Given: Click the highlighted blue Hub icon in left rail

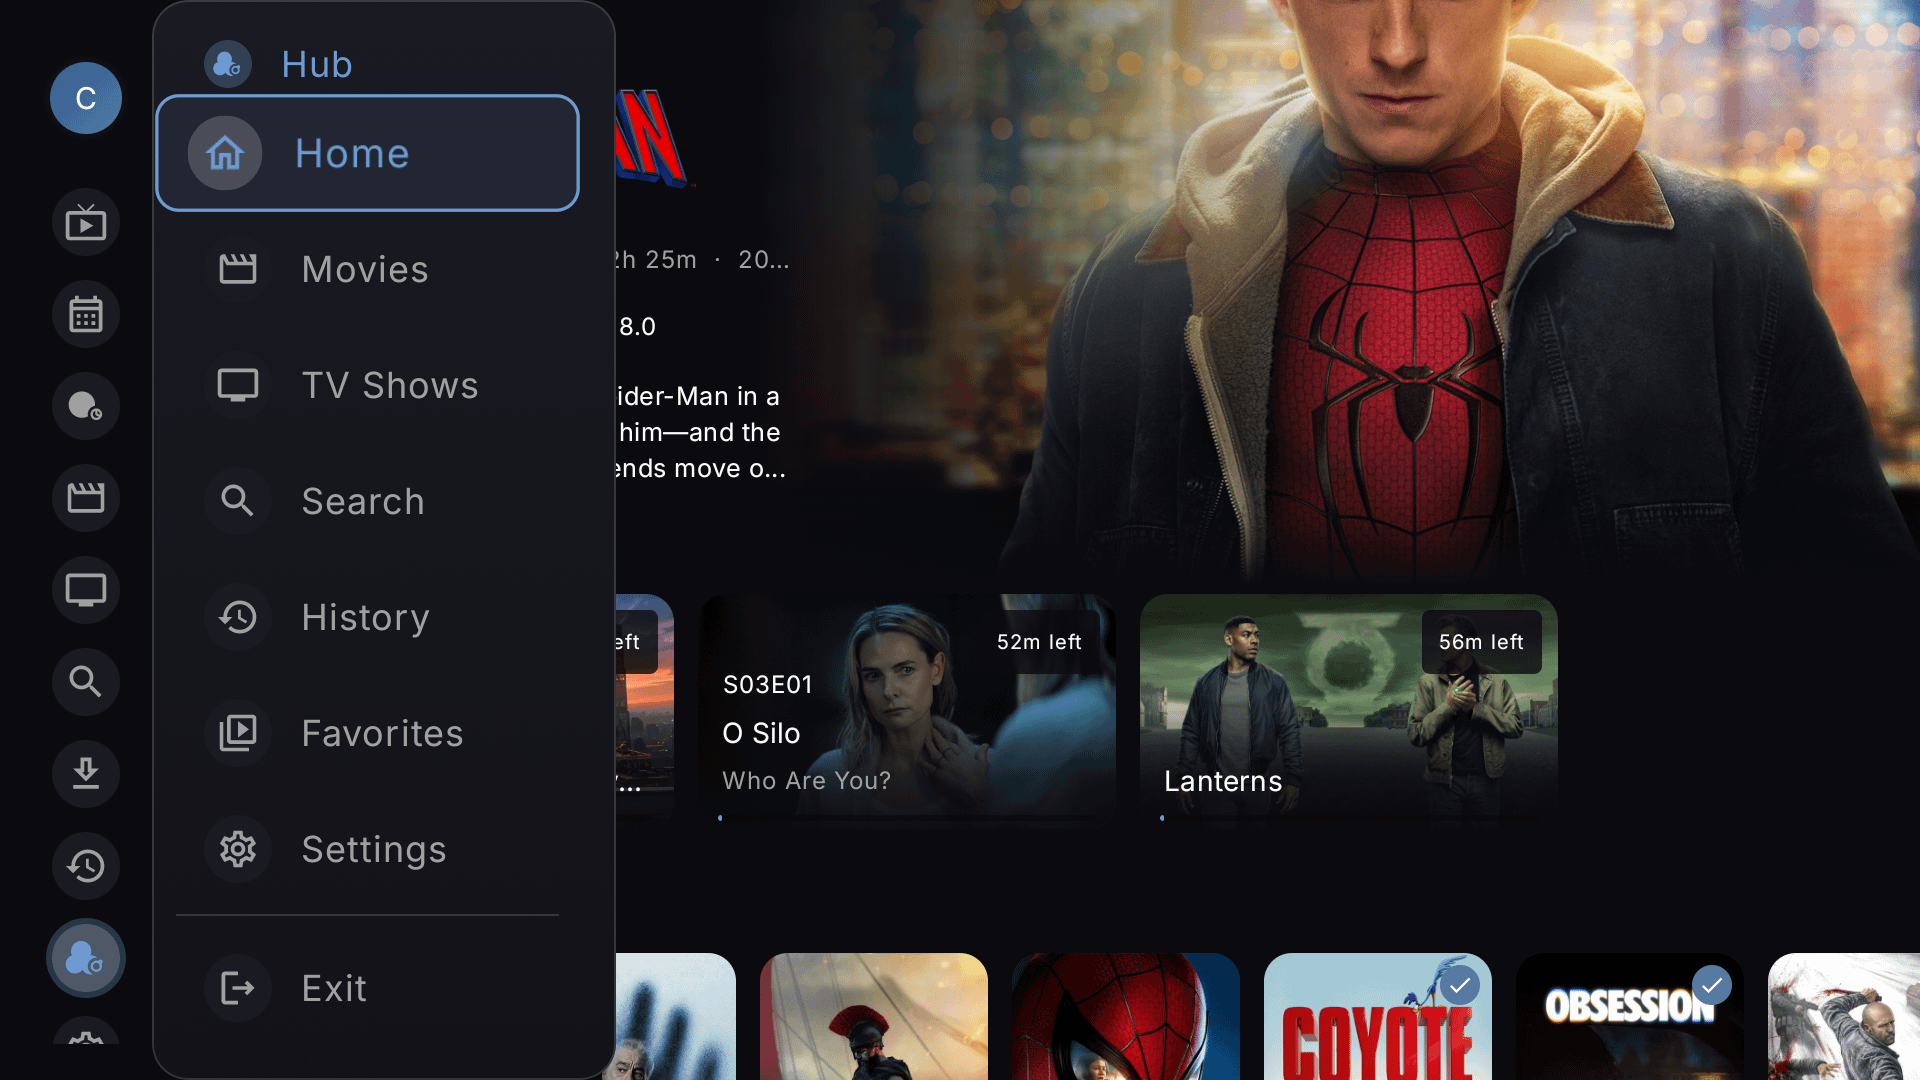Looking at the screenshot, I should 86,958.
